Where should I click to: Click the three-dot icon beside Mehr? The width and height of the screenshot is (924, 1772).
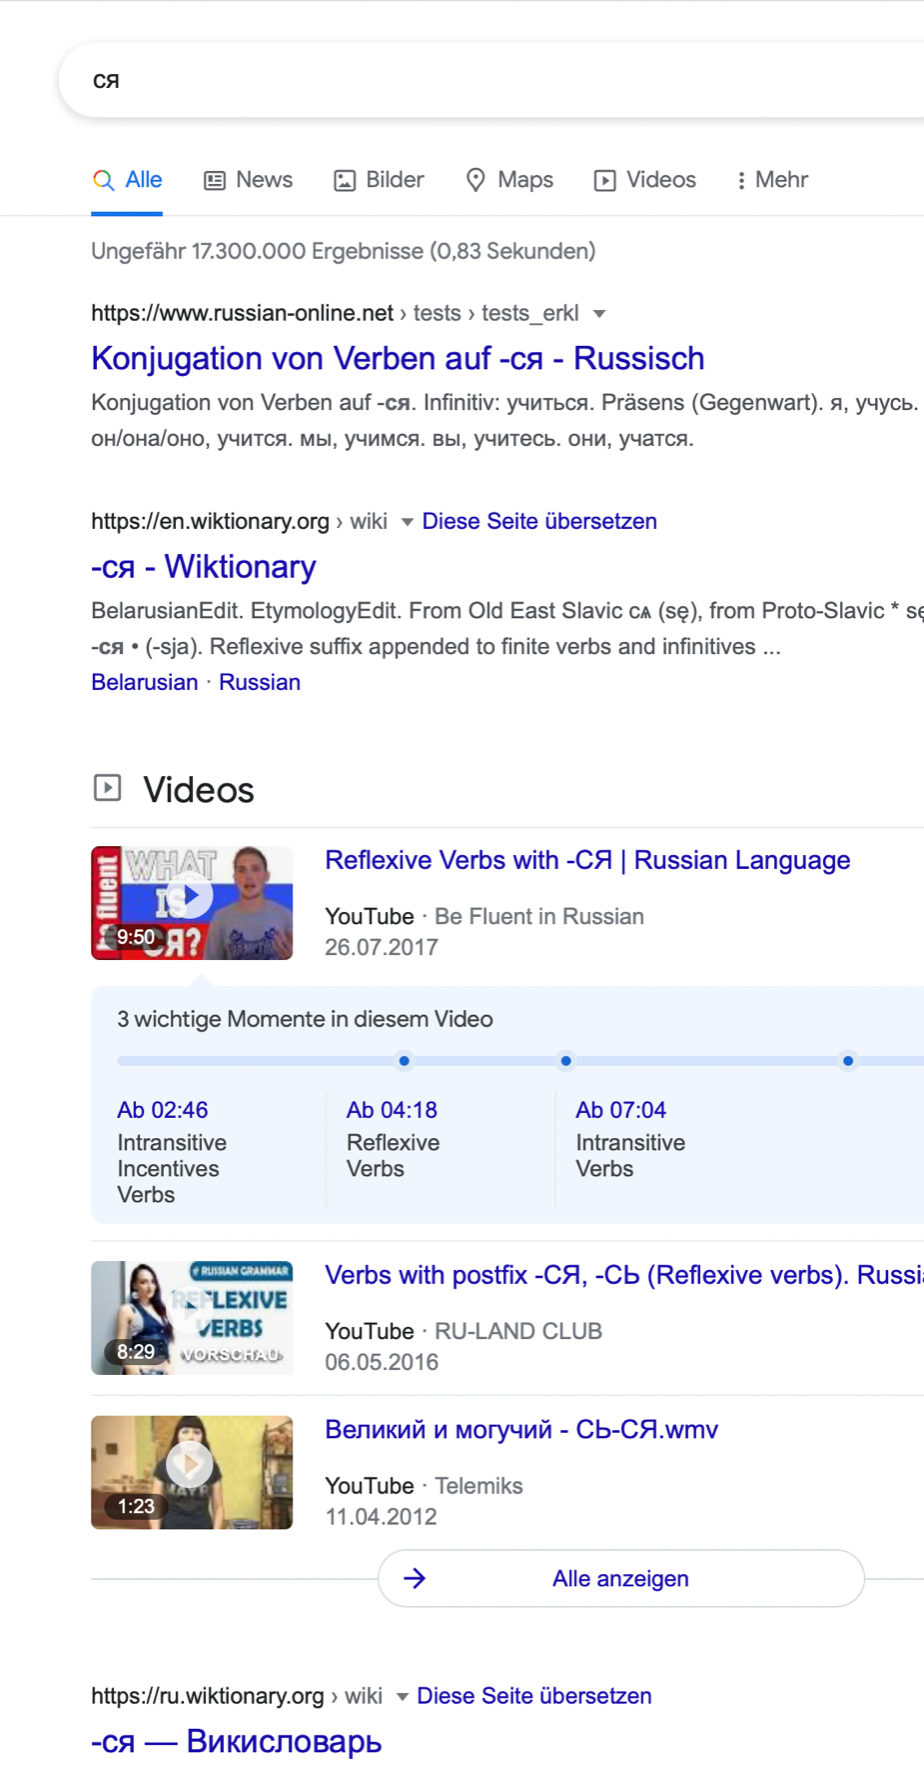coord(741,180)
